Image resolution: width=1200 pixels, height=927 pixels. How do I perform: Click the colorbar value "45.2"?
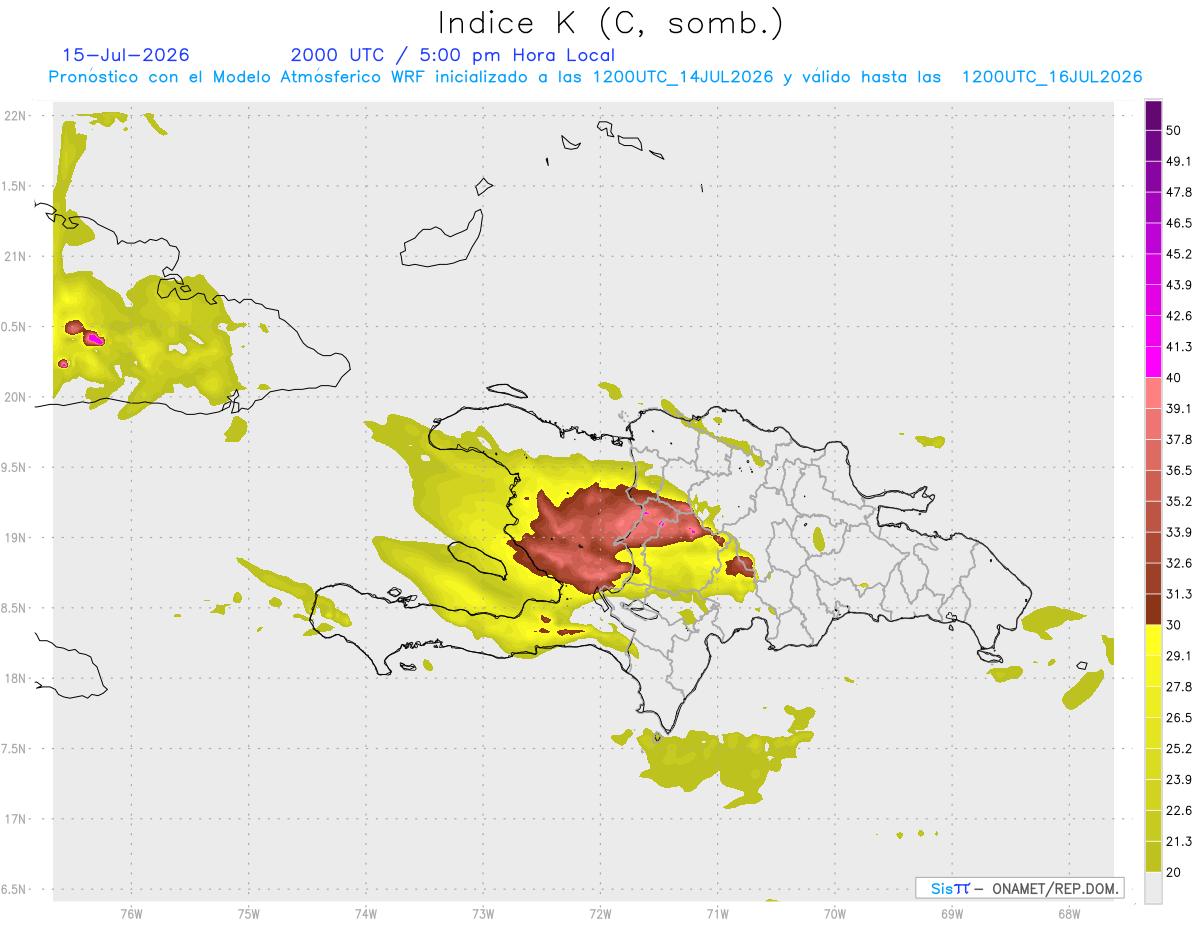(1179, 254)
